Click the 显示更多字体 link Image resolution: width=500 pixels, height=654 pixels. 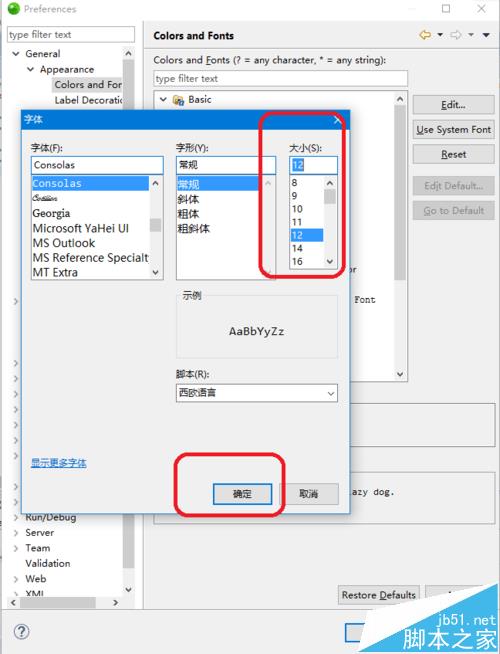click(x=59, y=463)
